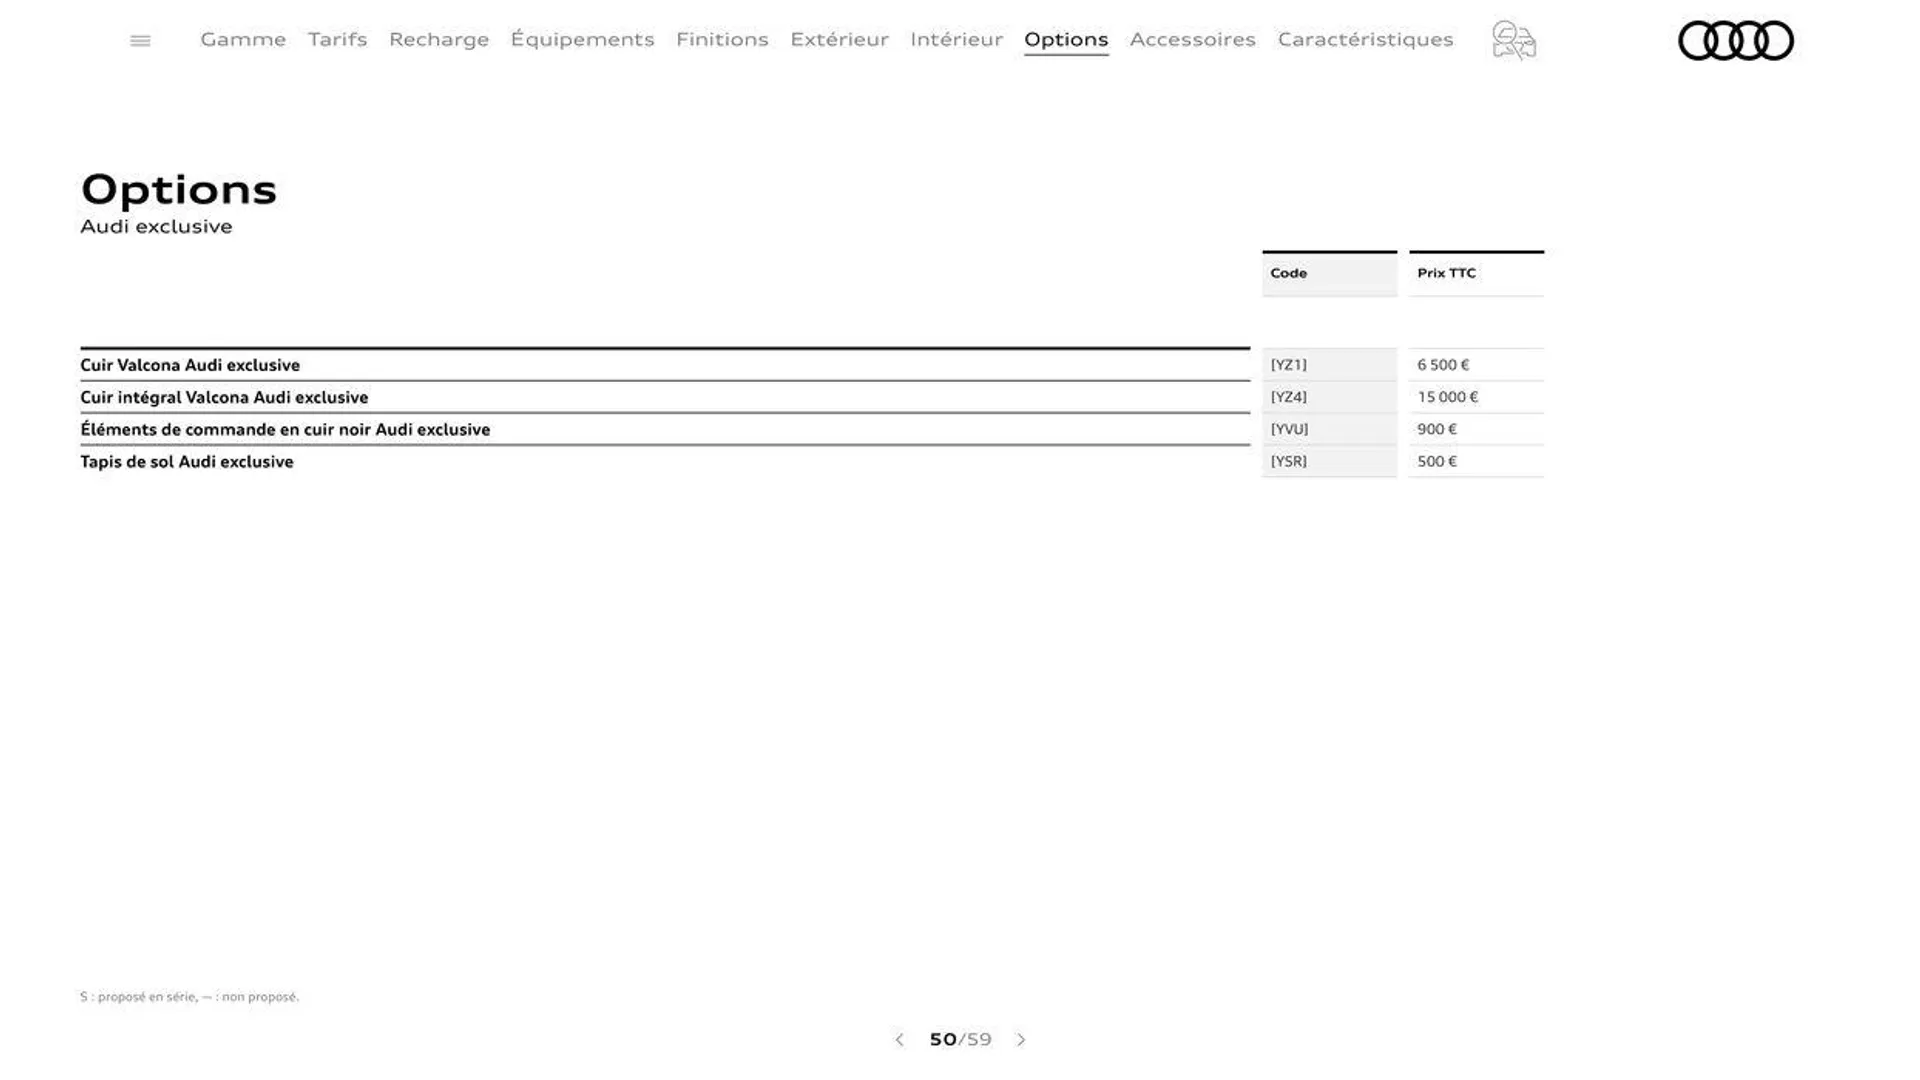The width and height of the screenshot is (1920, 1080).
Task: Open the Recharge section
Action: (439, 39)
